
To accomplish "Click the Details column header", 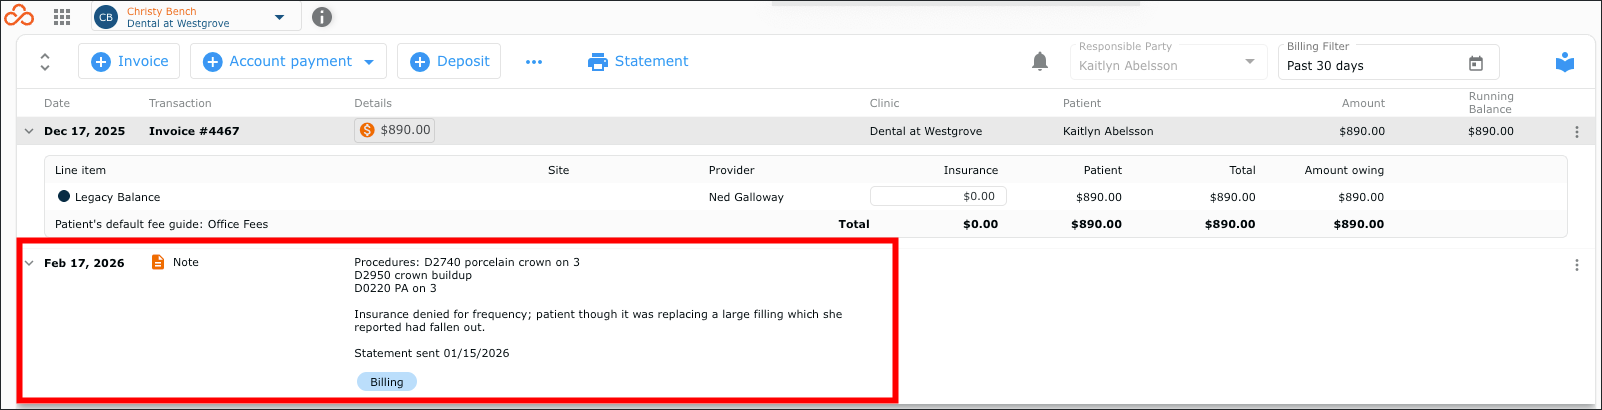I will coord(373,103).
